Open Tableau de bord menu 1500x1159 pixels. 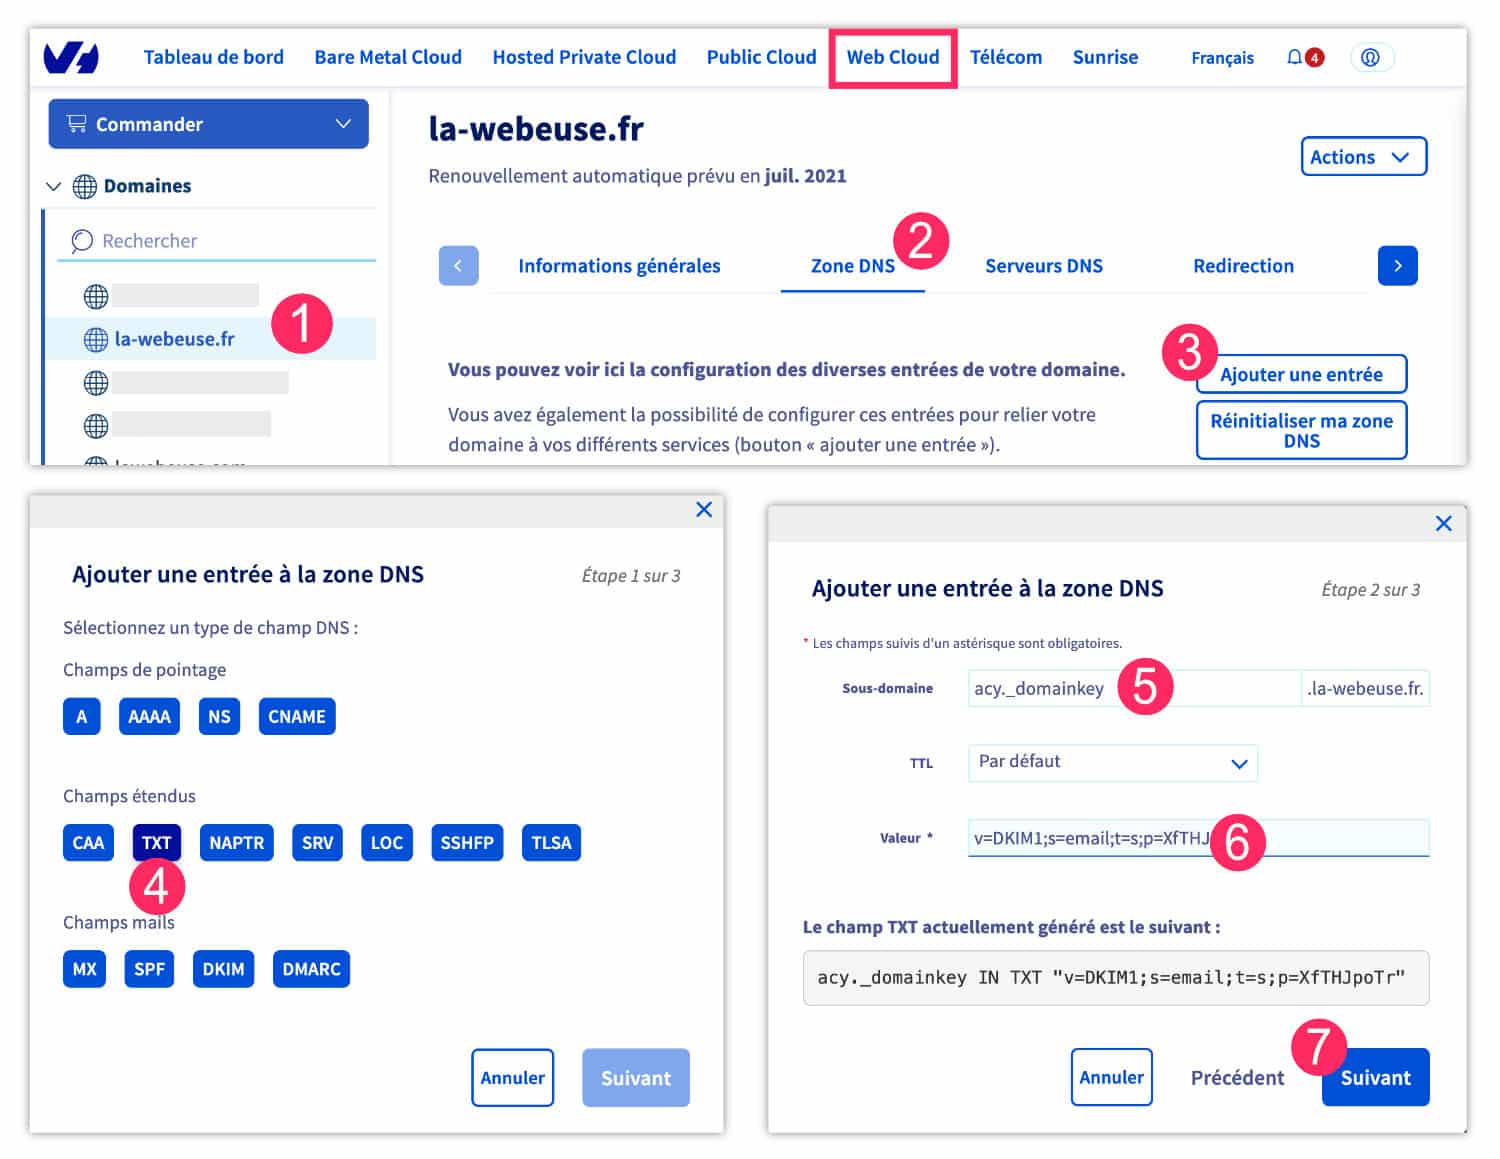point(213,57)
